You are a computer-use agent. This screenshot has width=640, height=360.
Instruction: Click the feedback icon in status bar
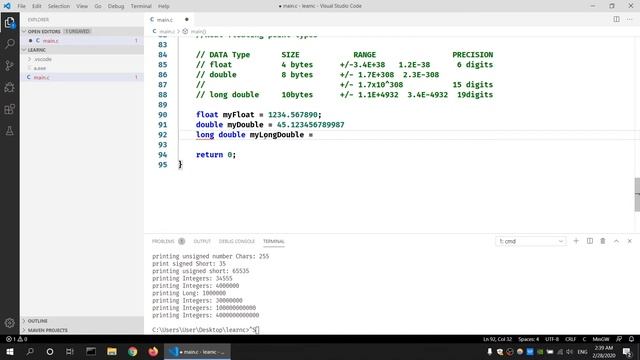click(619, 339)
